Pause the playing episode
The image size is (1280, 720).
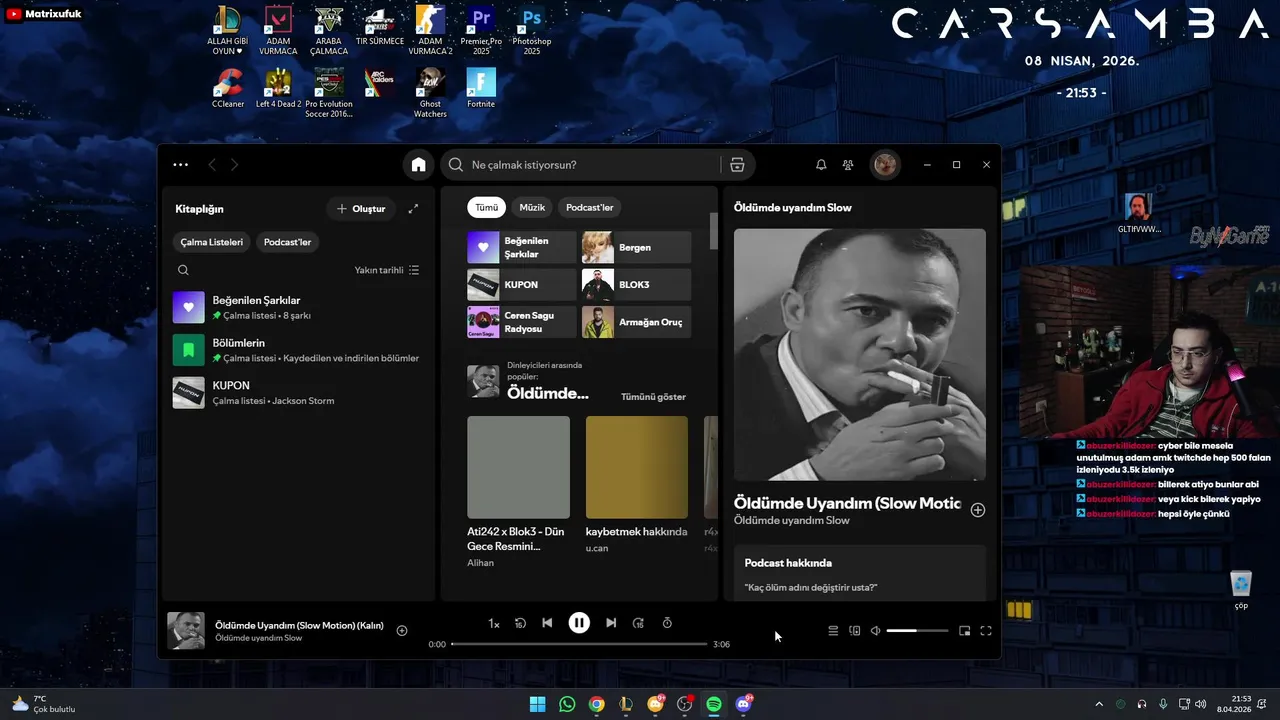click(579, 623)
